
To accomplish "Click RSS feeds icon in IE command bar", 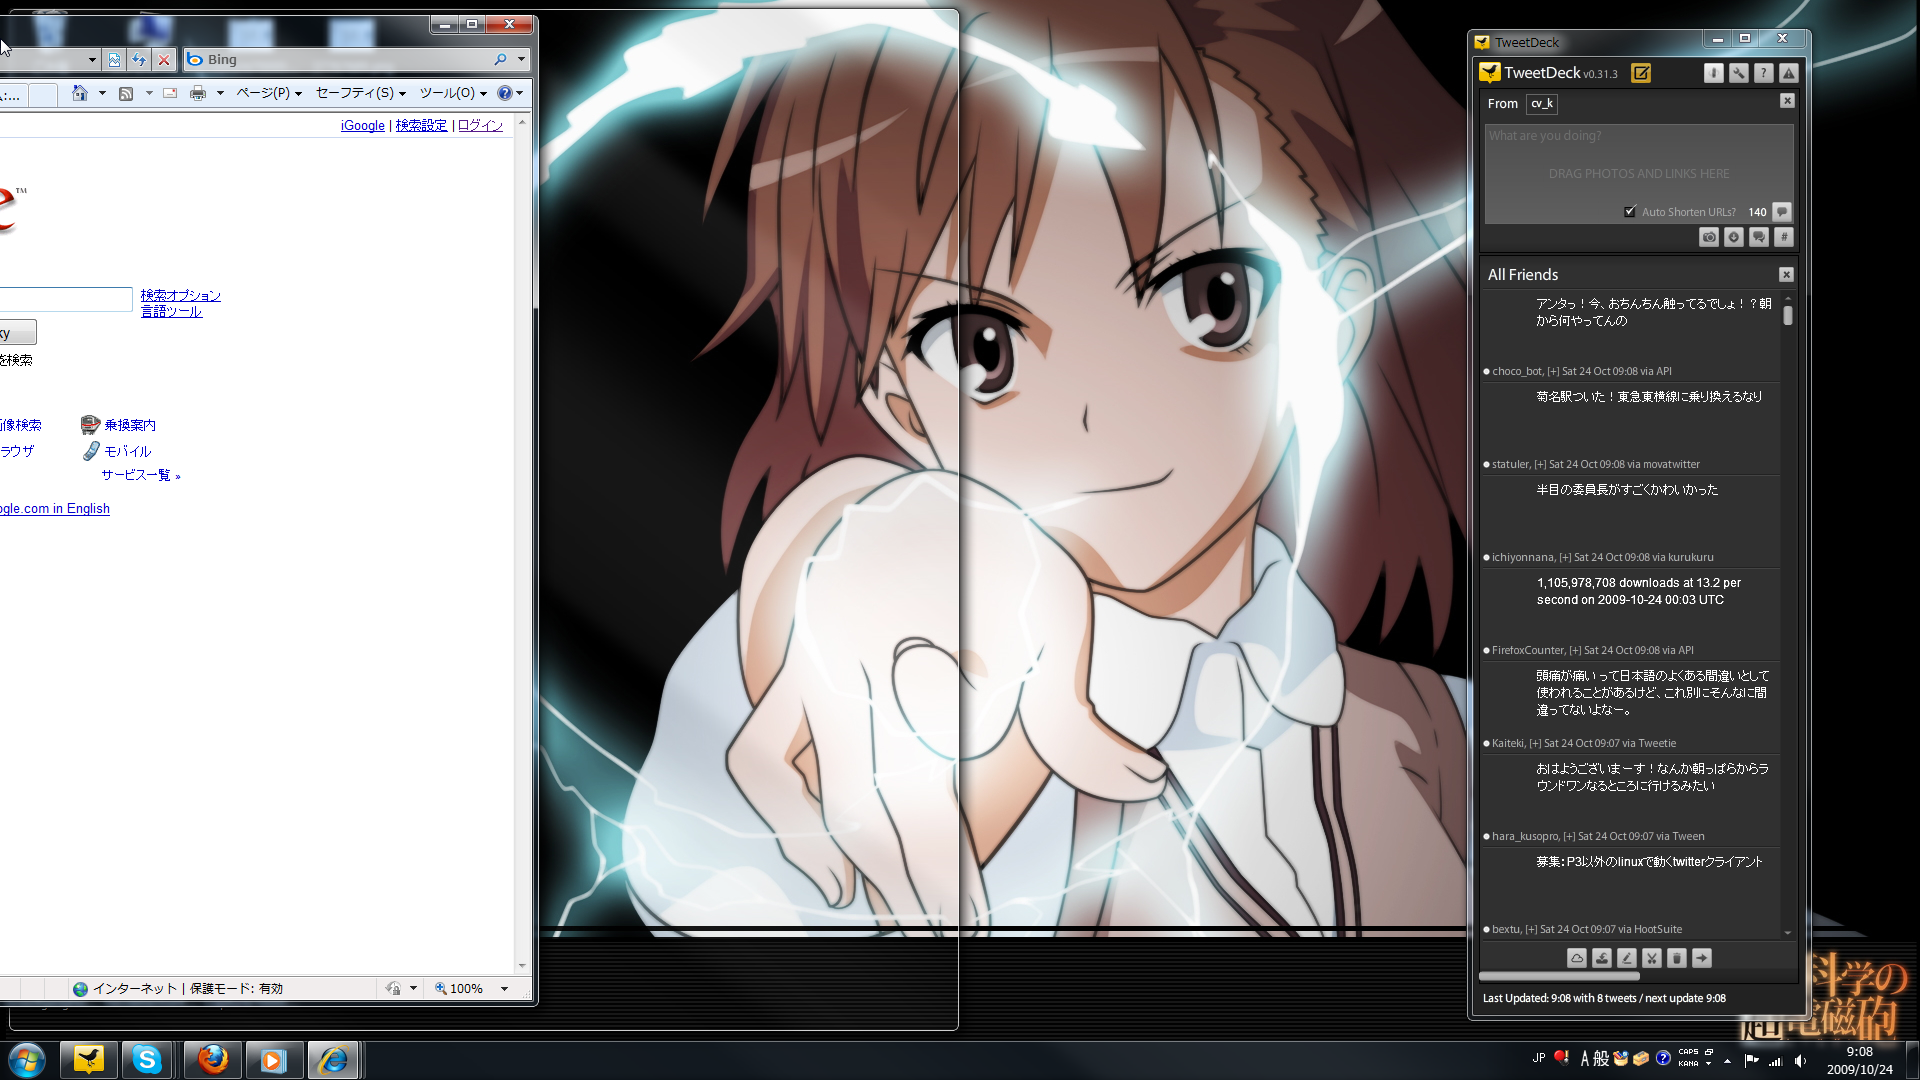I will (126, 93).
